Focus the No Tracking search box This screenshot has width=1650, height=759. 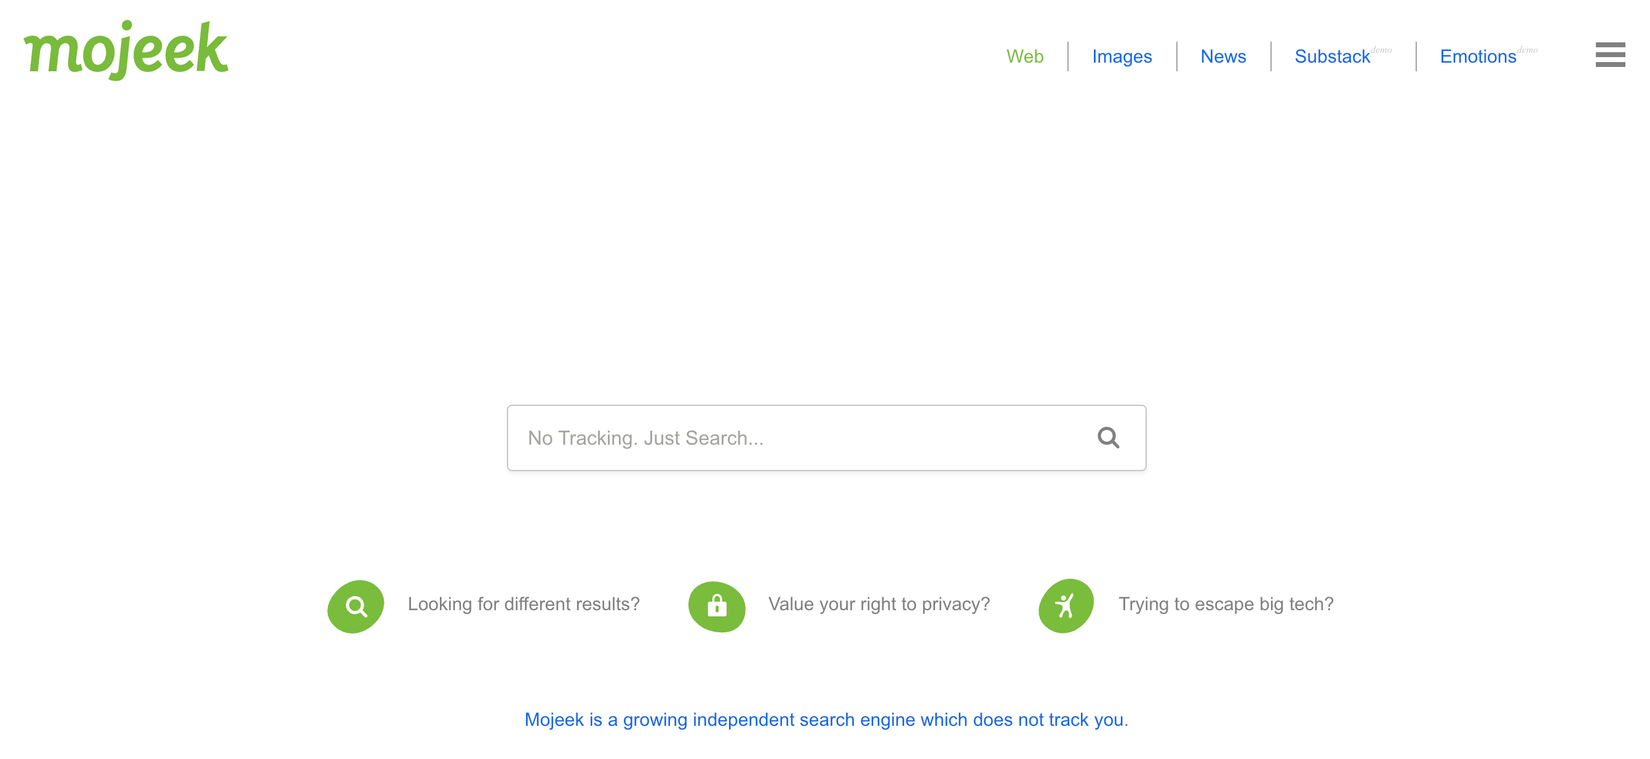point(800,438)
